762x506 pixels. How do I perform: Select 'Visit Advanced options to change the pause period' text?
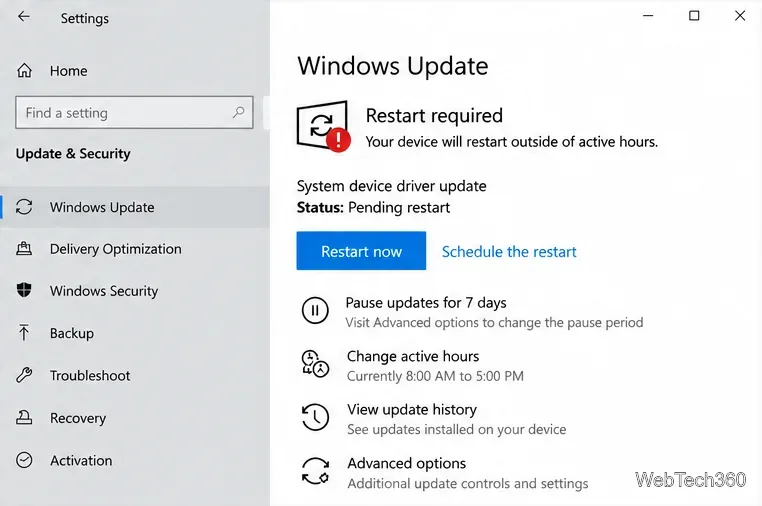point(494,323)
